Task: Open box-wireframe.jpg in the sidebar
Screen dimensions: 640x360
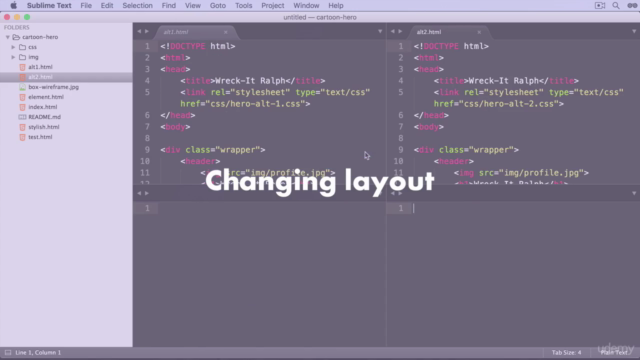Action: click(53, 87)
